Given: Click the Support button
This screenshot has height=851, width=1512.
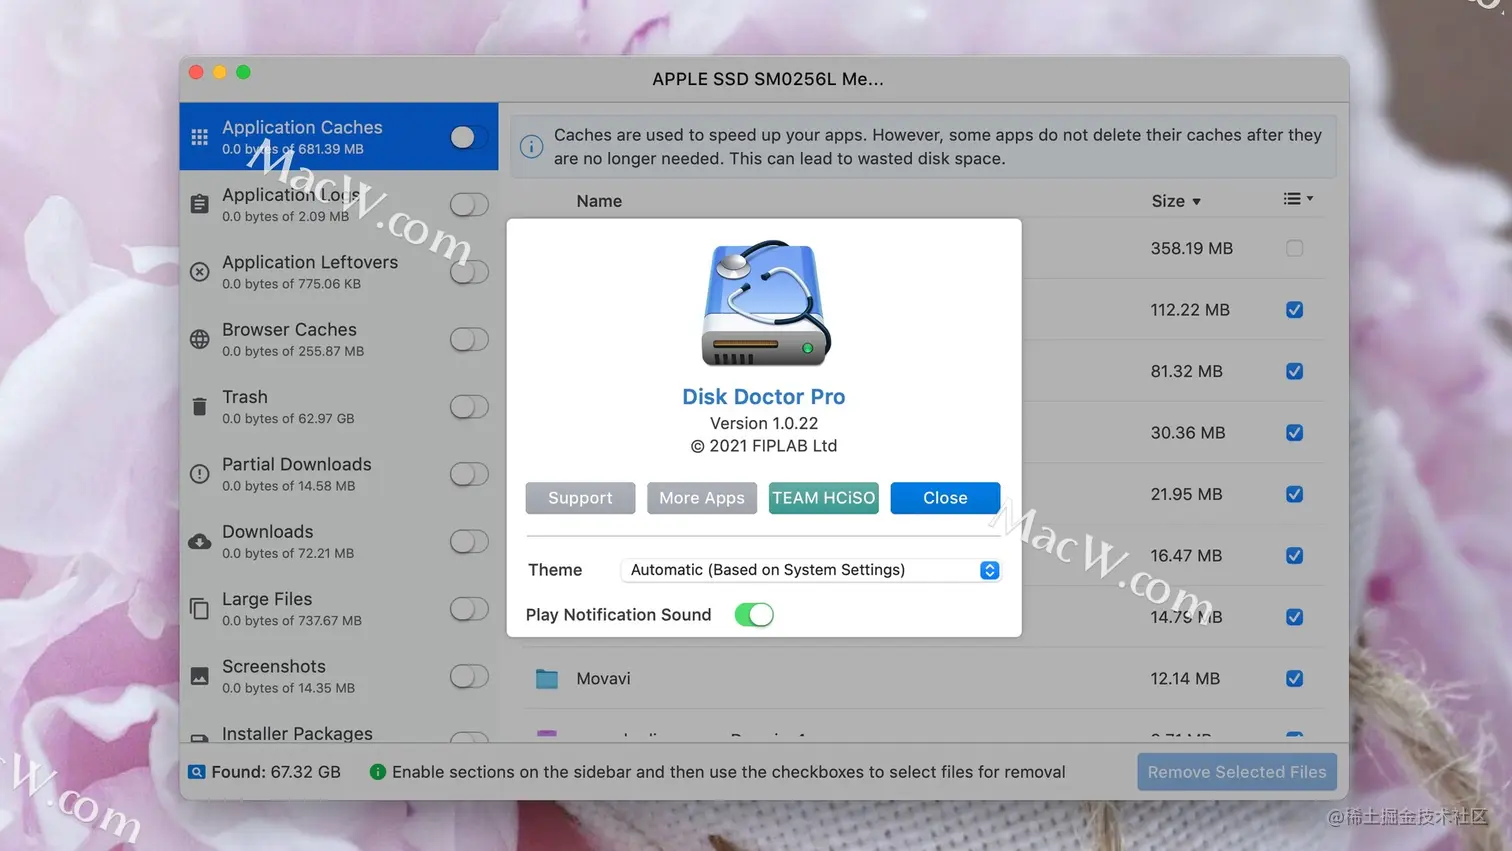Looking at the screenshot, I should [x=580, y=498].
